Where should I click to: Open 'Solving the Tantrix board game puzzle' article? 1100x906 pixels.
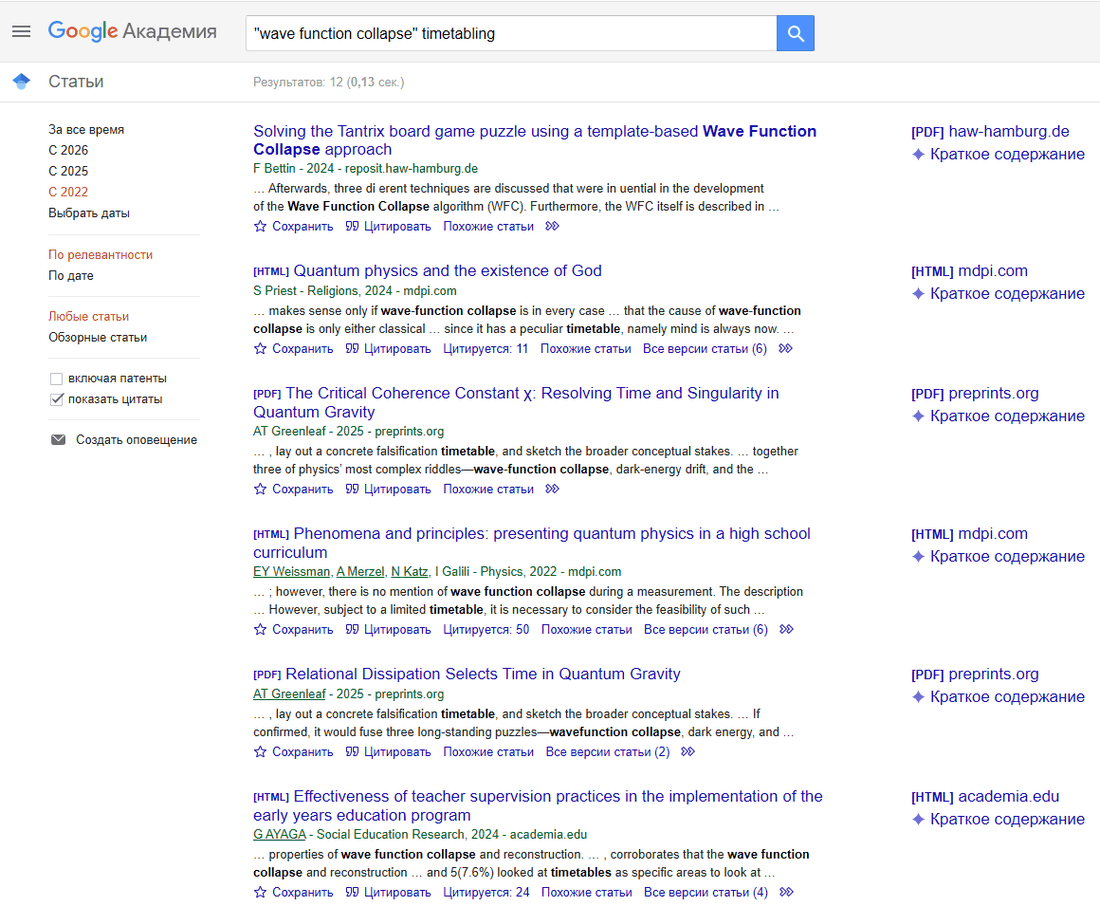[535, 140]
